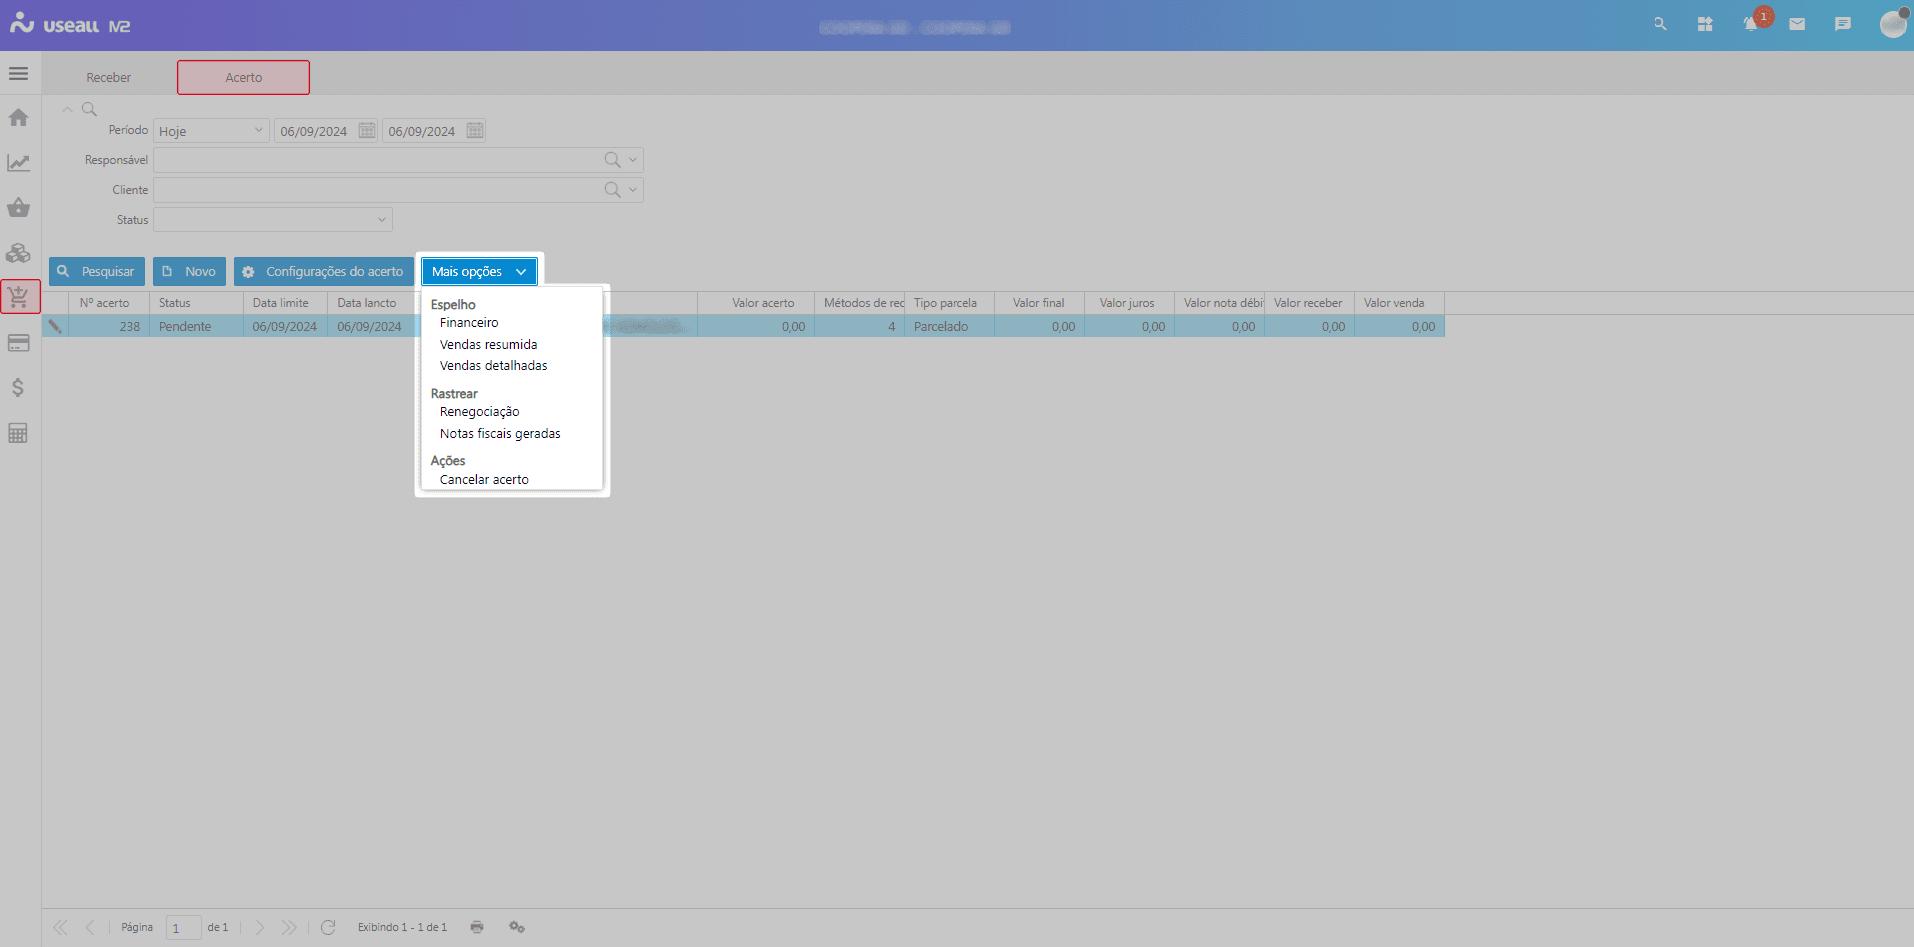Open the mail envelope icon

click(1797, 24)
